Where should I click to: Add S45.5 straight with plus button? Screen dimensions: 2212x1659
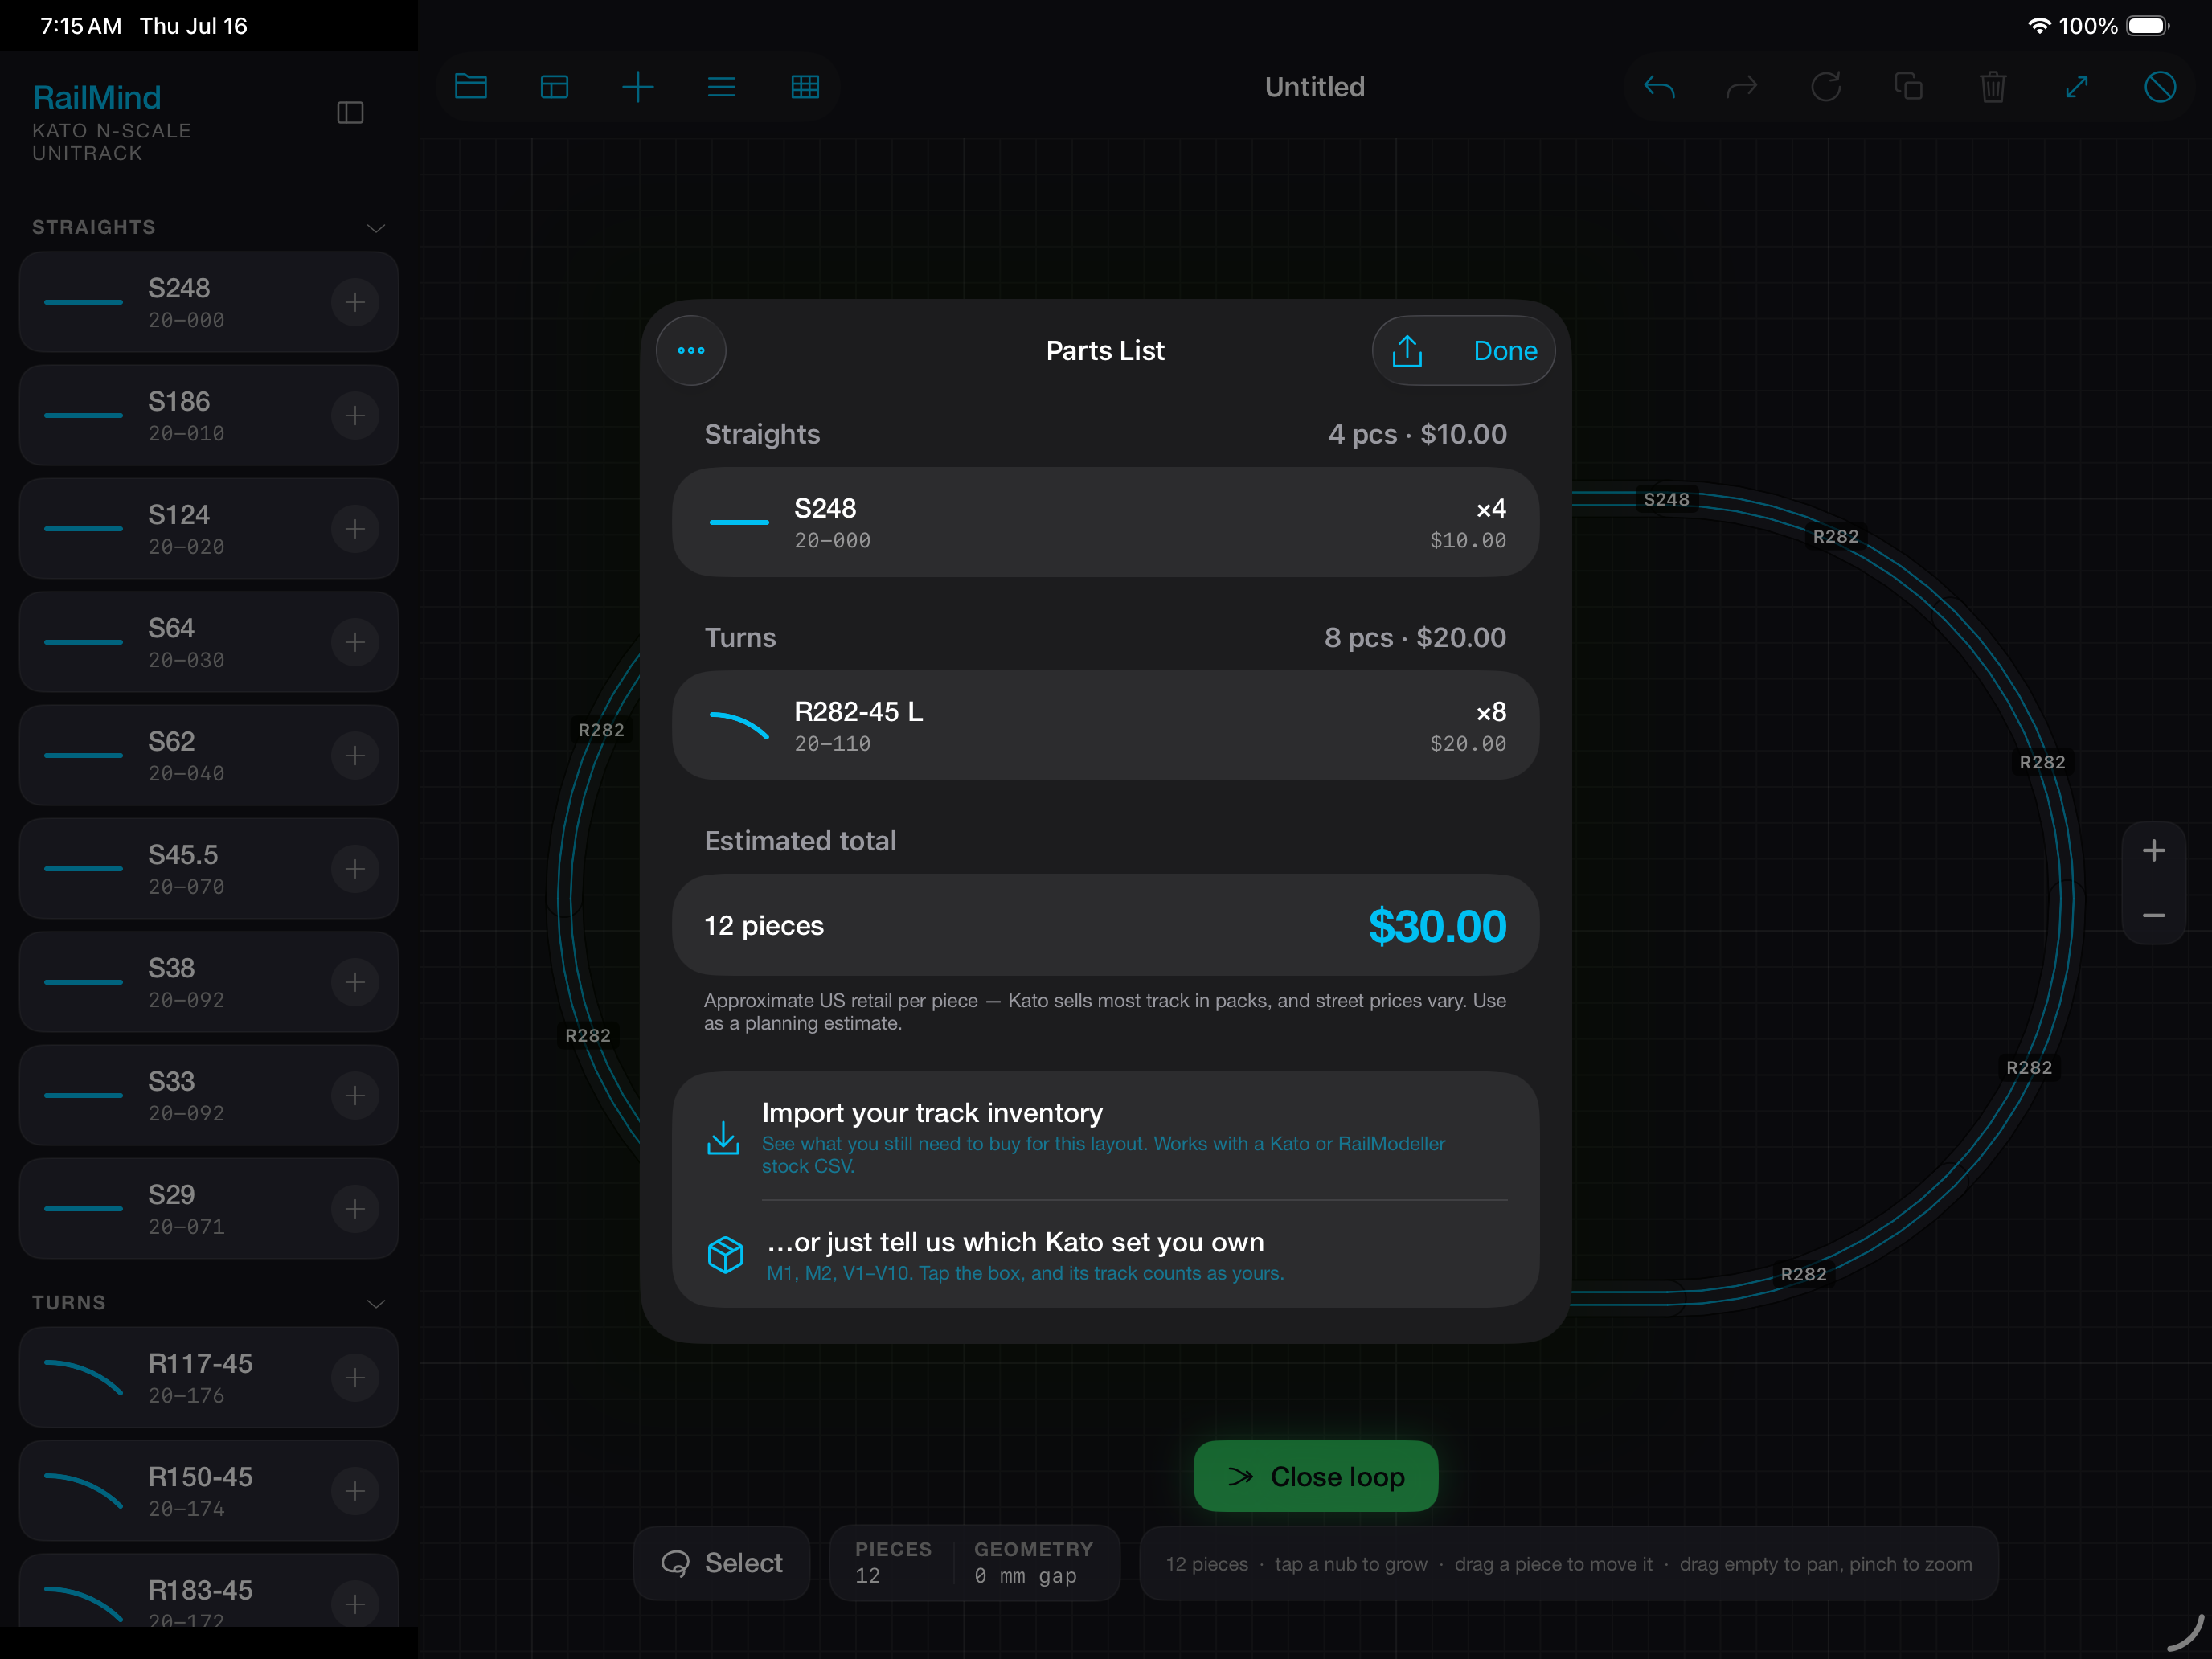355,869
